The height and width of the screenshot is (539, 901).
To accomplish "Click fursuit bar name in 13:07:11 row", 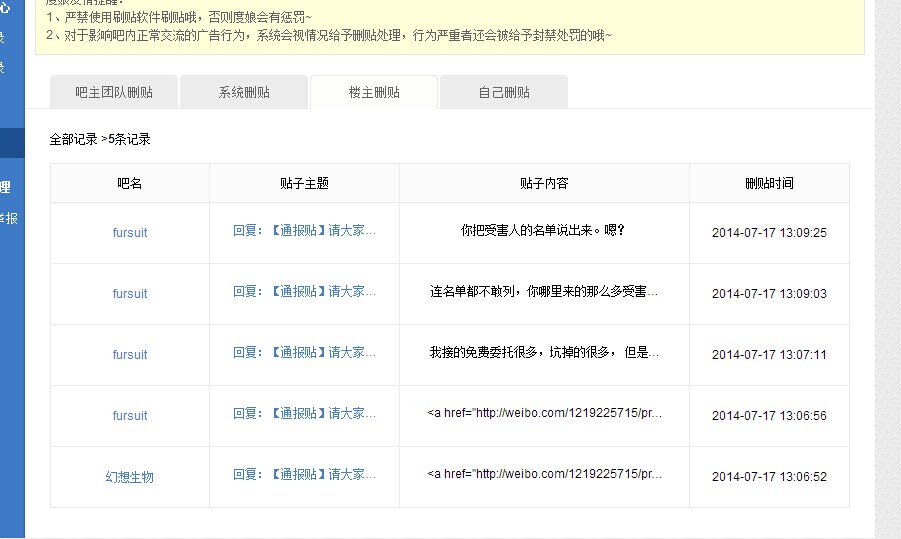I will click(x=130, y=355).
